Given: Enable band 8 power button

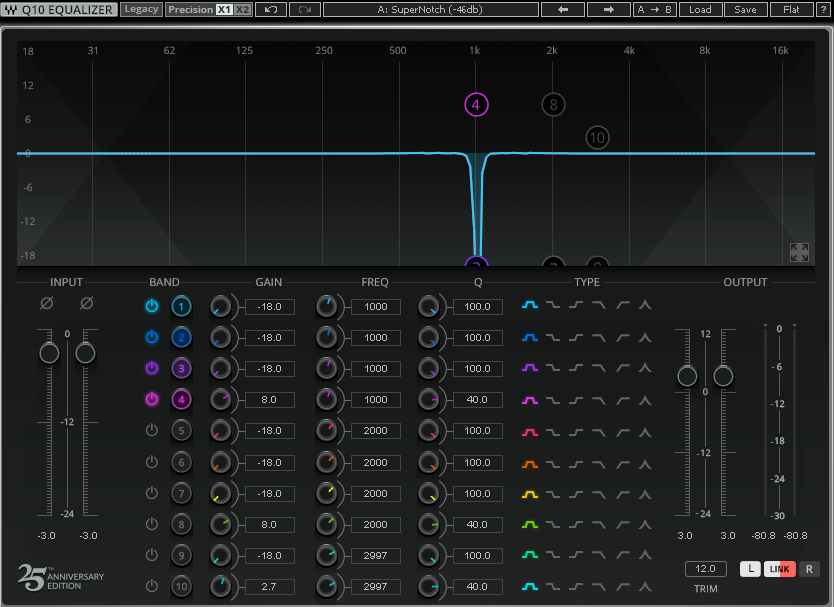Looking at the screenshot, I should tap(152, 523).
